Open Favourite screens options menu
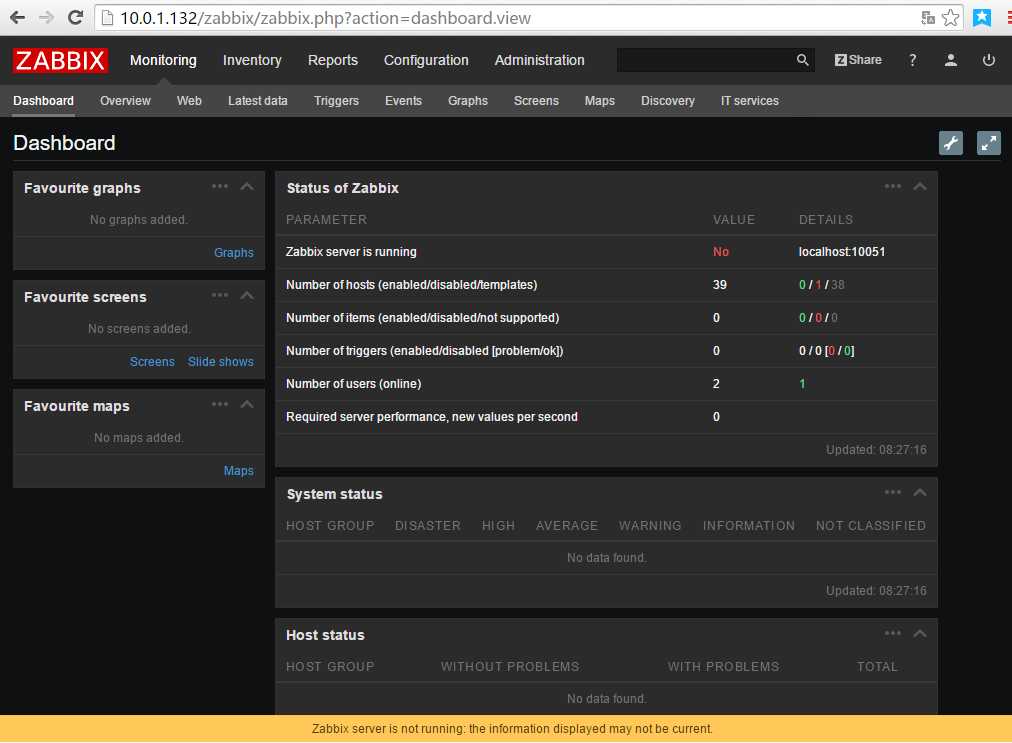1012x743 pixels. tap(220, 296)
